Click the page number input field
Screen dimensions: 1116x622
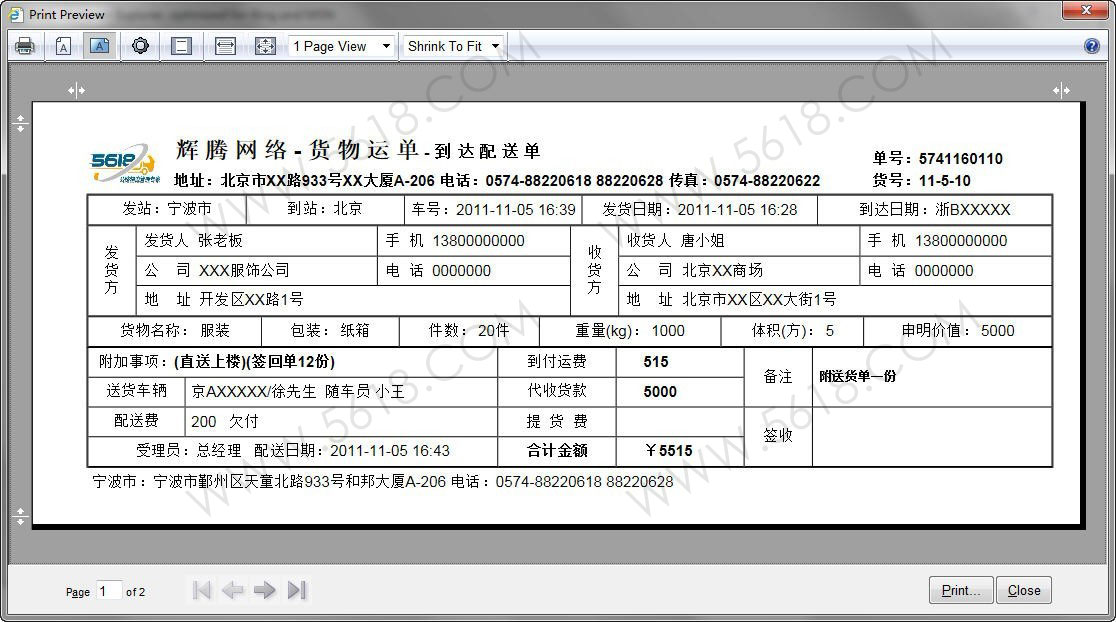[109, 591]
